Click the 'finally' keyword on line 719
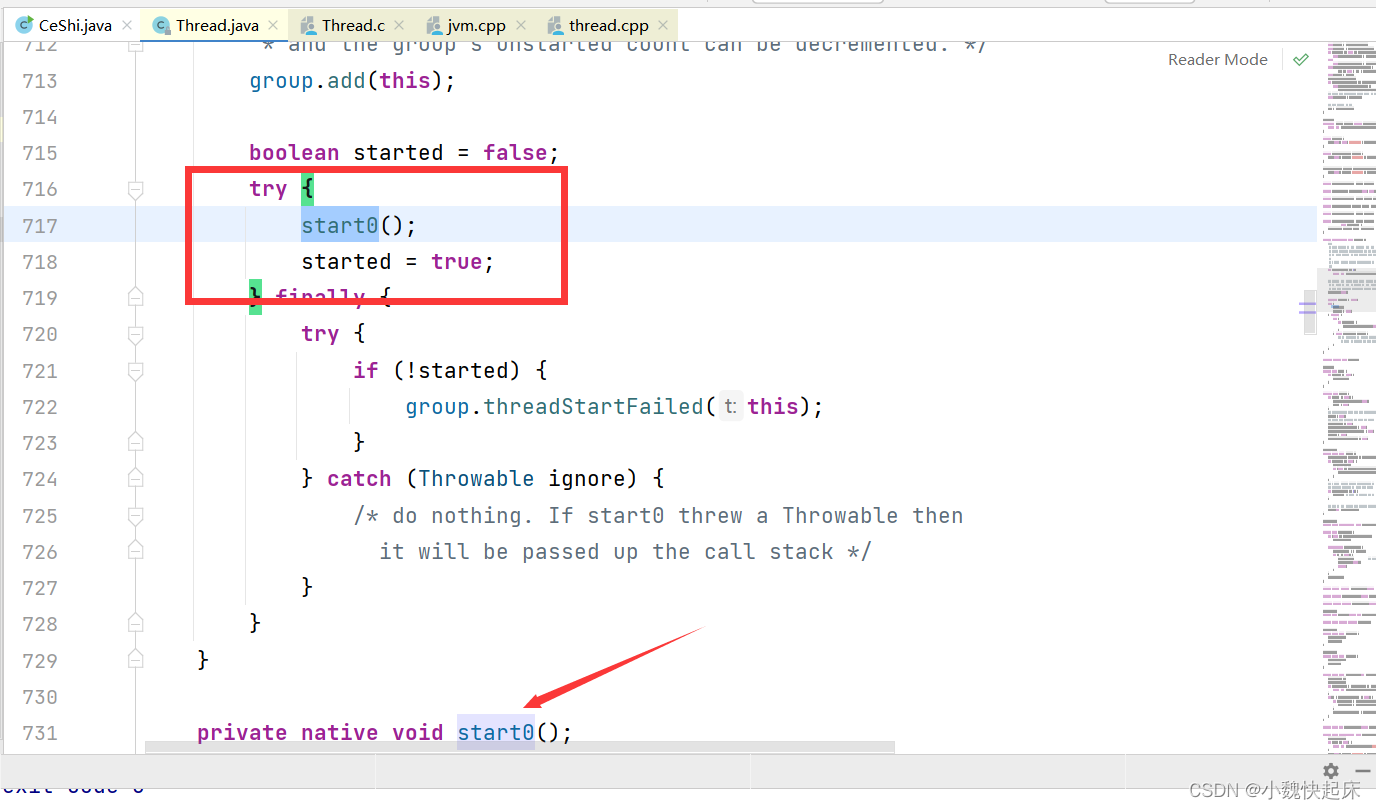 point(320,297)
